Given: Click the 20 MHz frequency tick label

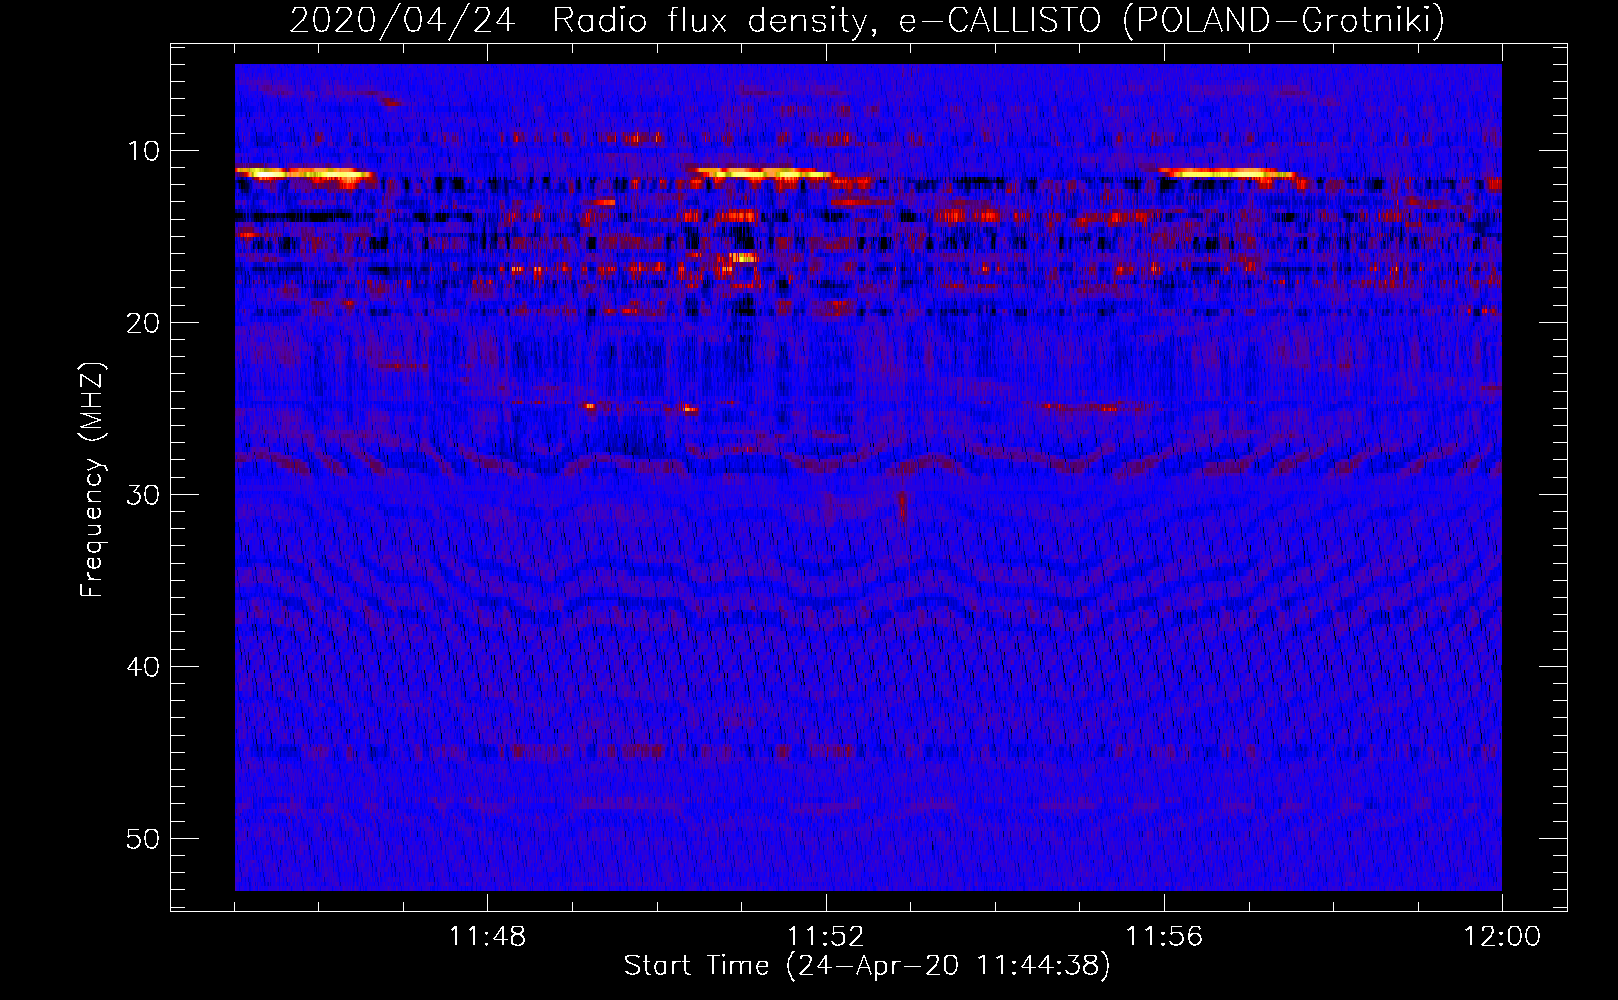Looking at the screenshot, I should click(144, 323).
